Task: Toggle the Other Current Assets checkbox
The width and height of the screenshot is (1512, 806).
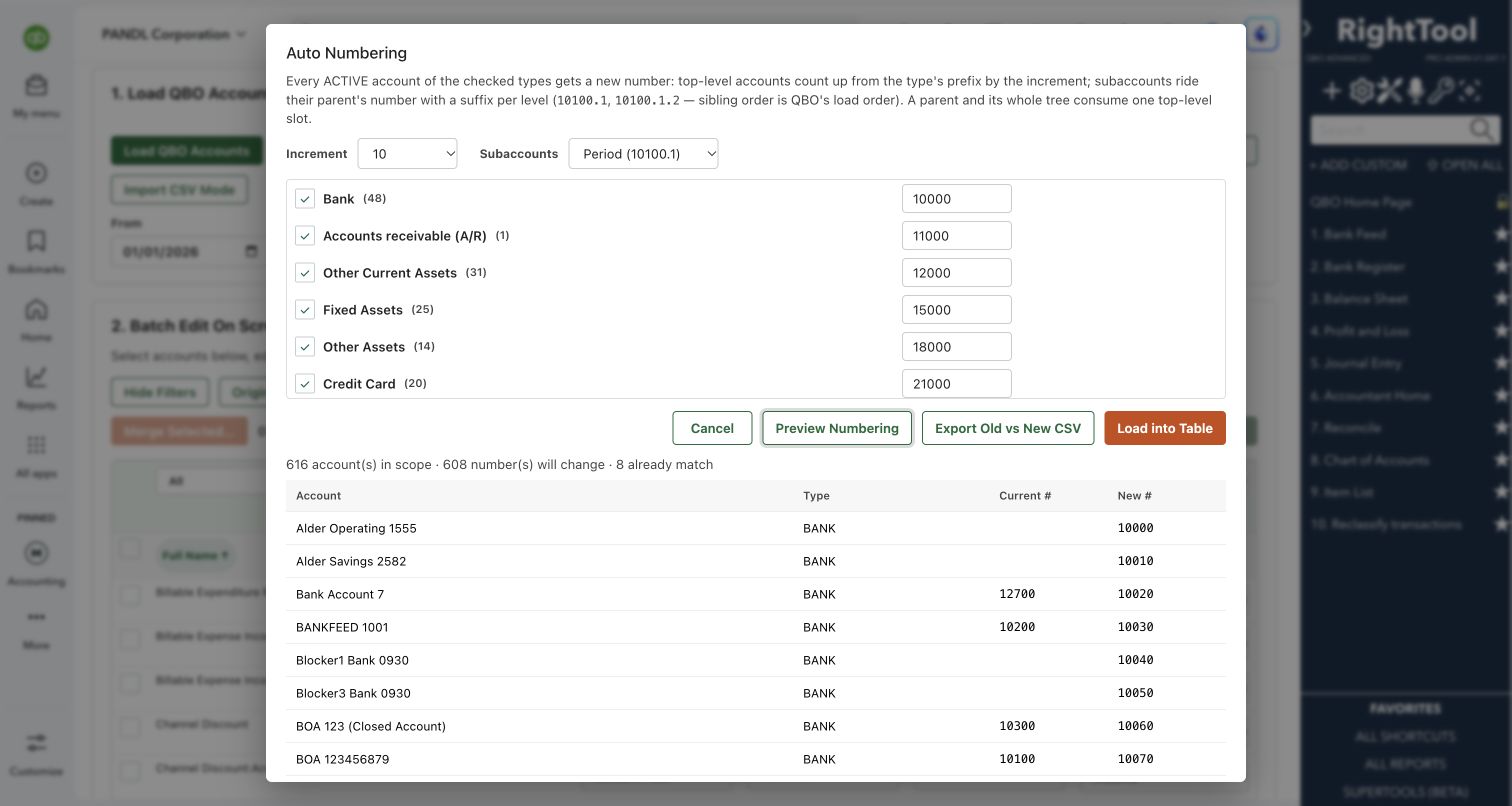Action: [305, 273]
